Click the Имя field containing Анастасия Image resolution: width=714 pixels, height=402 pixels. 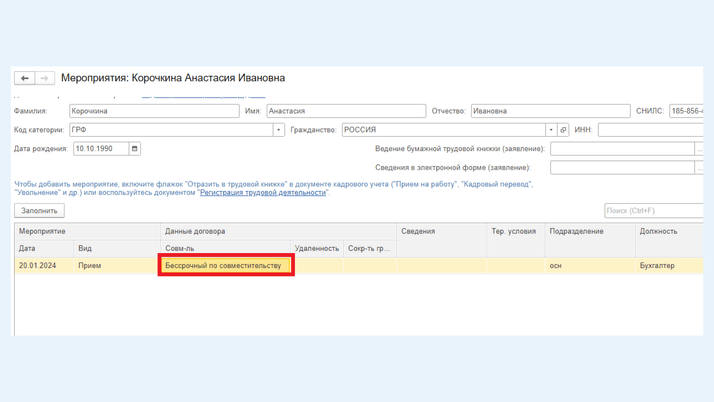(x=346, y=111)
